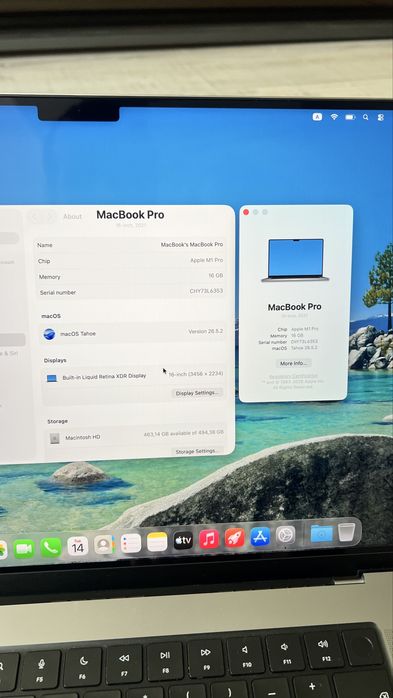
Task: Click MacBook image in About This Mac
Action: [x=296, y=260]
